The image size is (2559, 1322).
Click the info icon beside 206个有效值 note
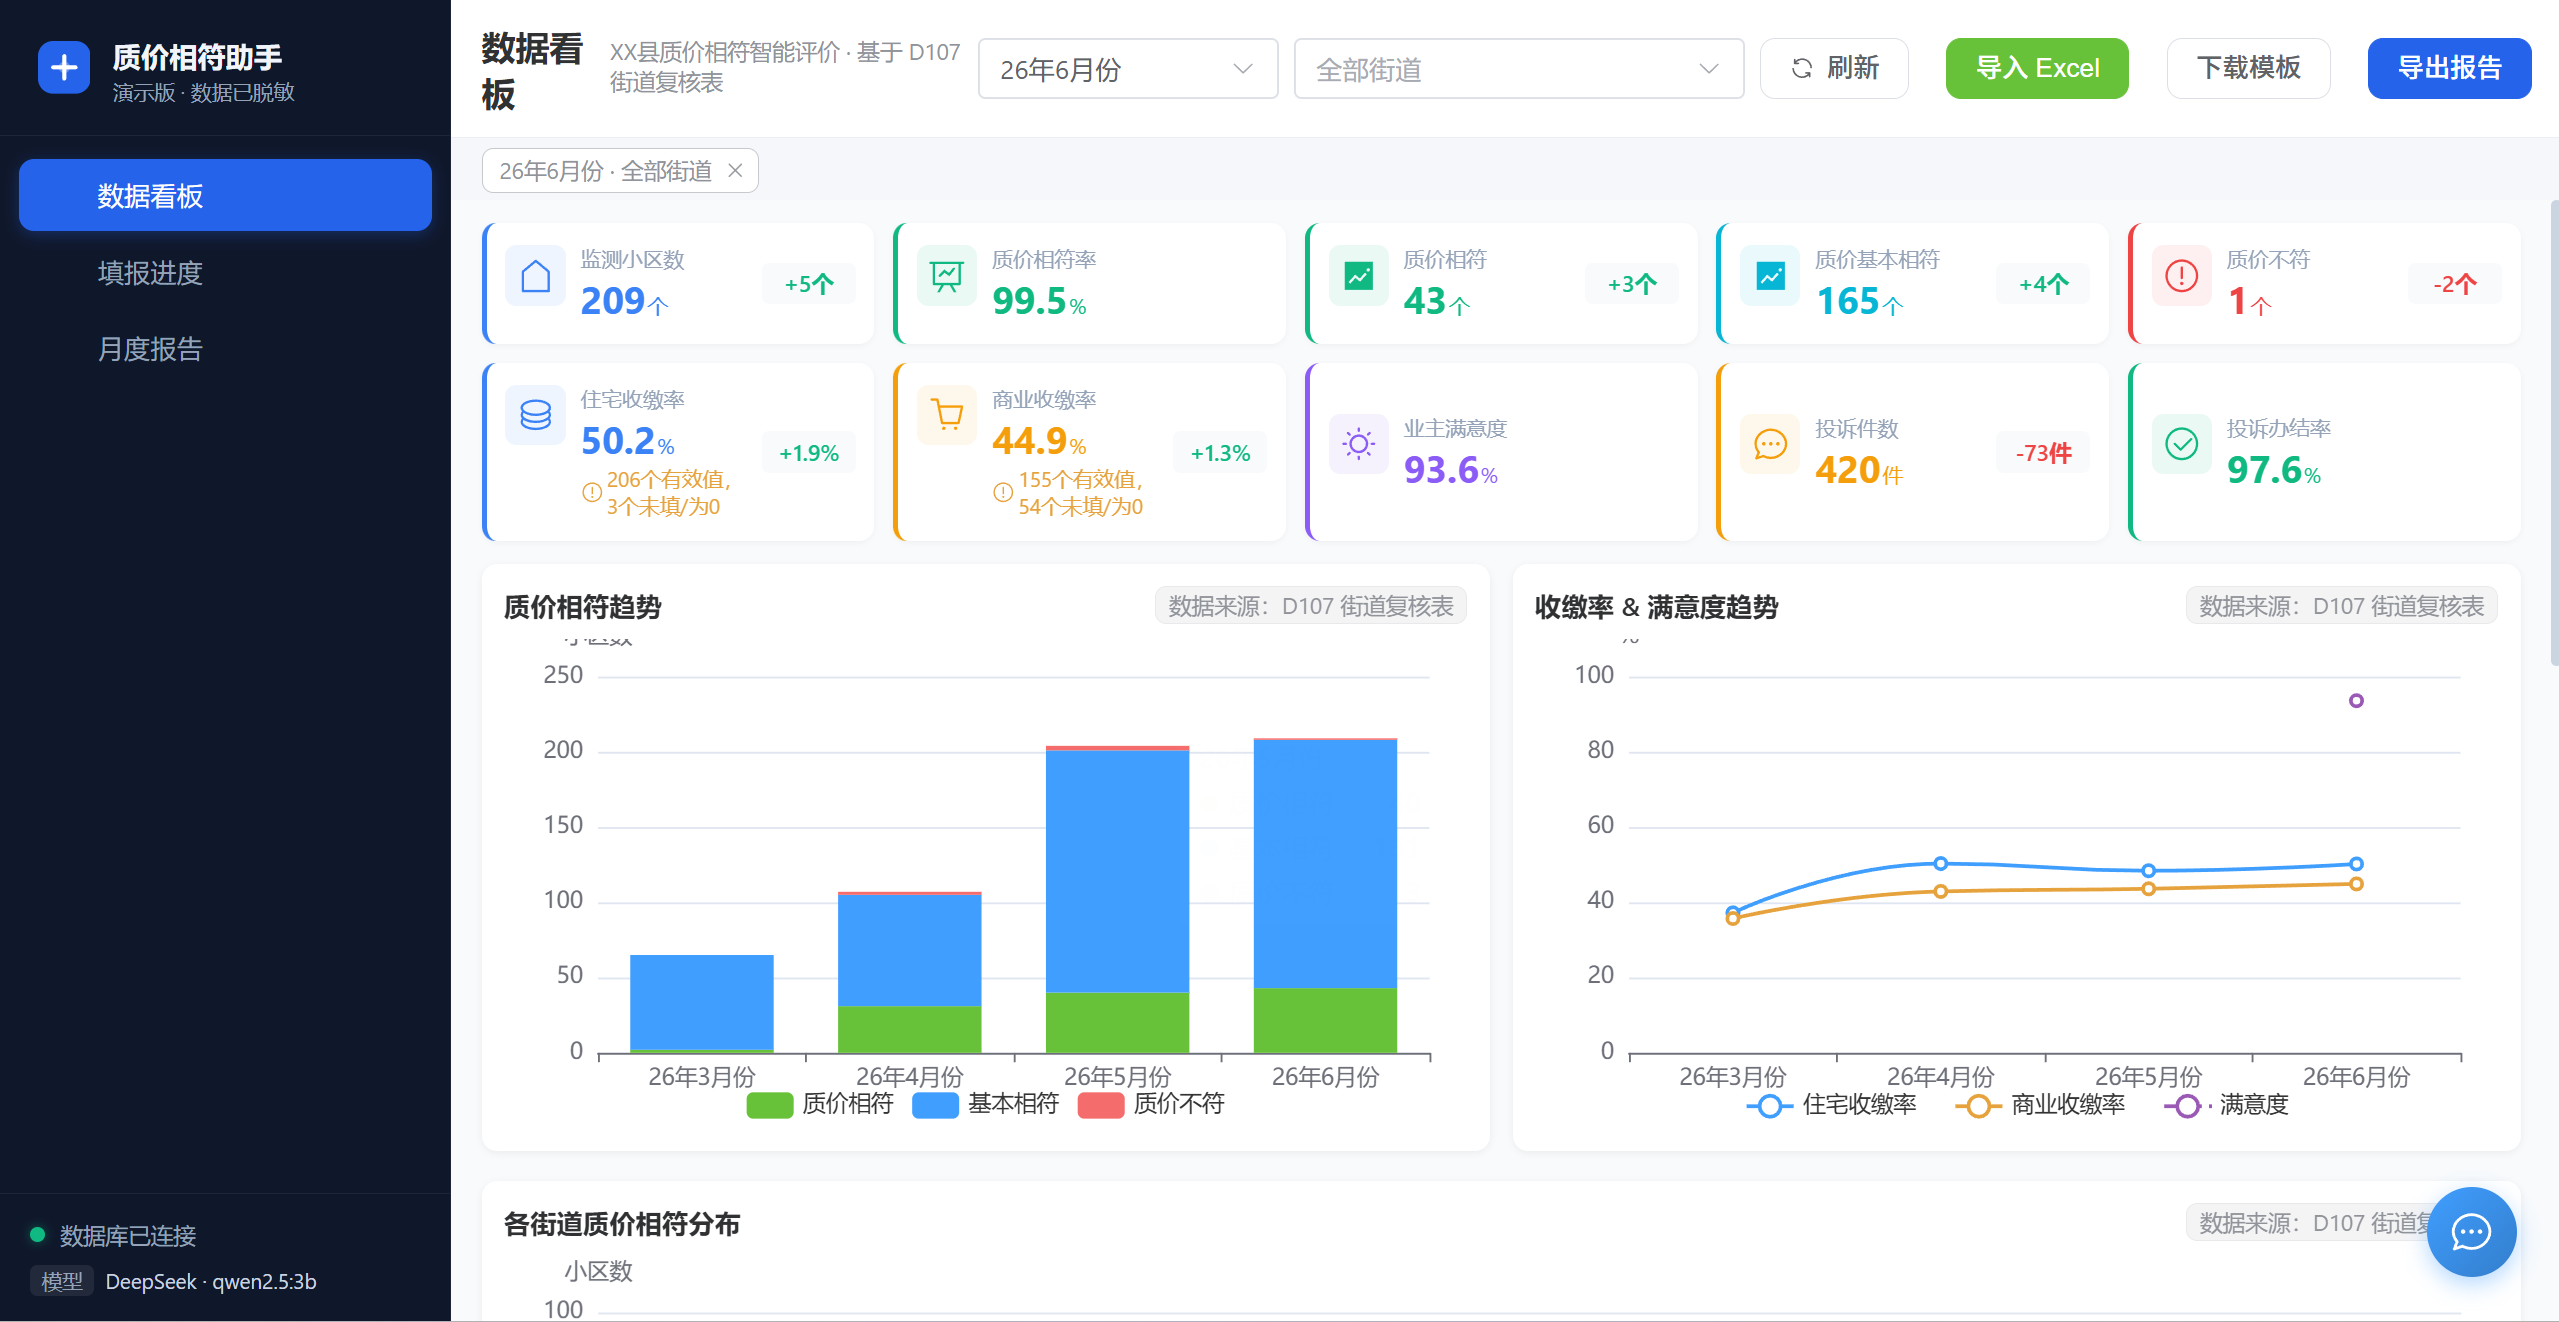pyautogui.click(x=592, y=492)
